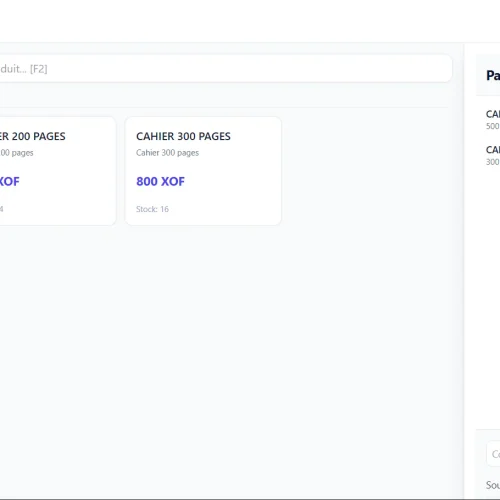This screenshot has width=500, height=500.
Task: Click the CAHIER 300 PAGES title
Action: coord(183,136)
